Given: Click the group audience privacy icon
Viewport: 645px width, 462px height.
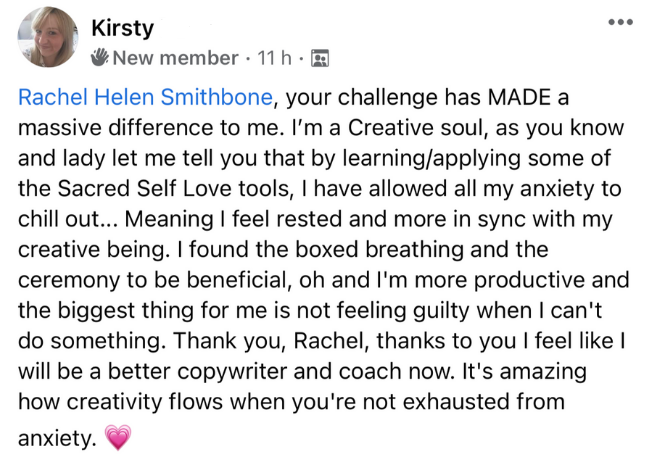Looking at the screenshot, I should point(320,59).
